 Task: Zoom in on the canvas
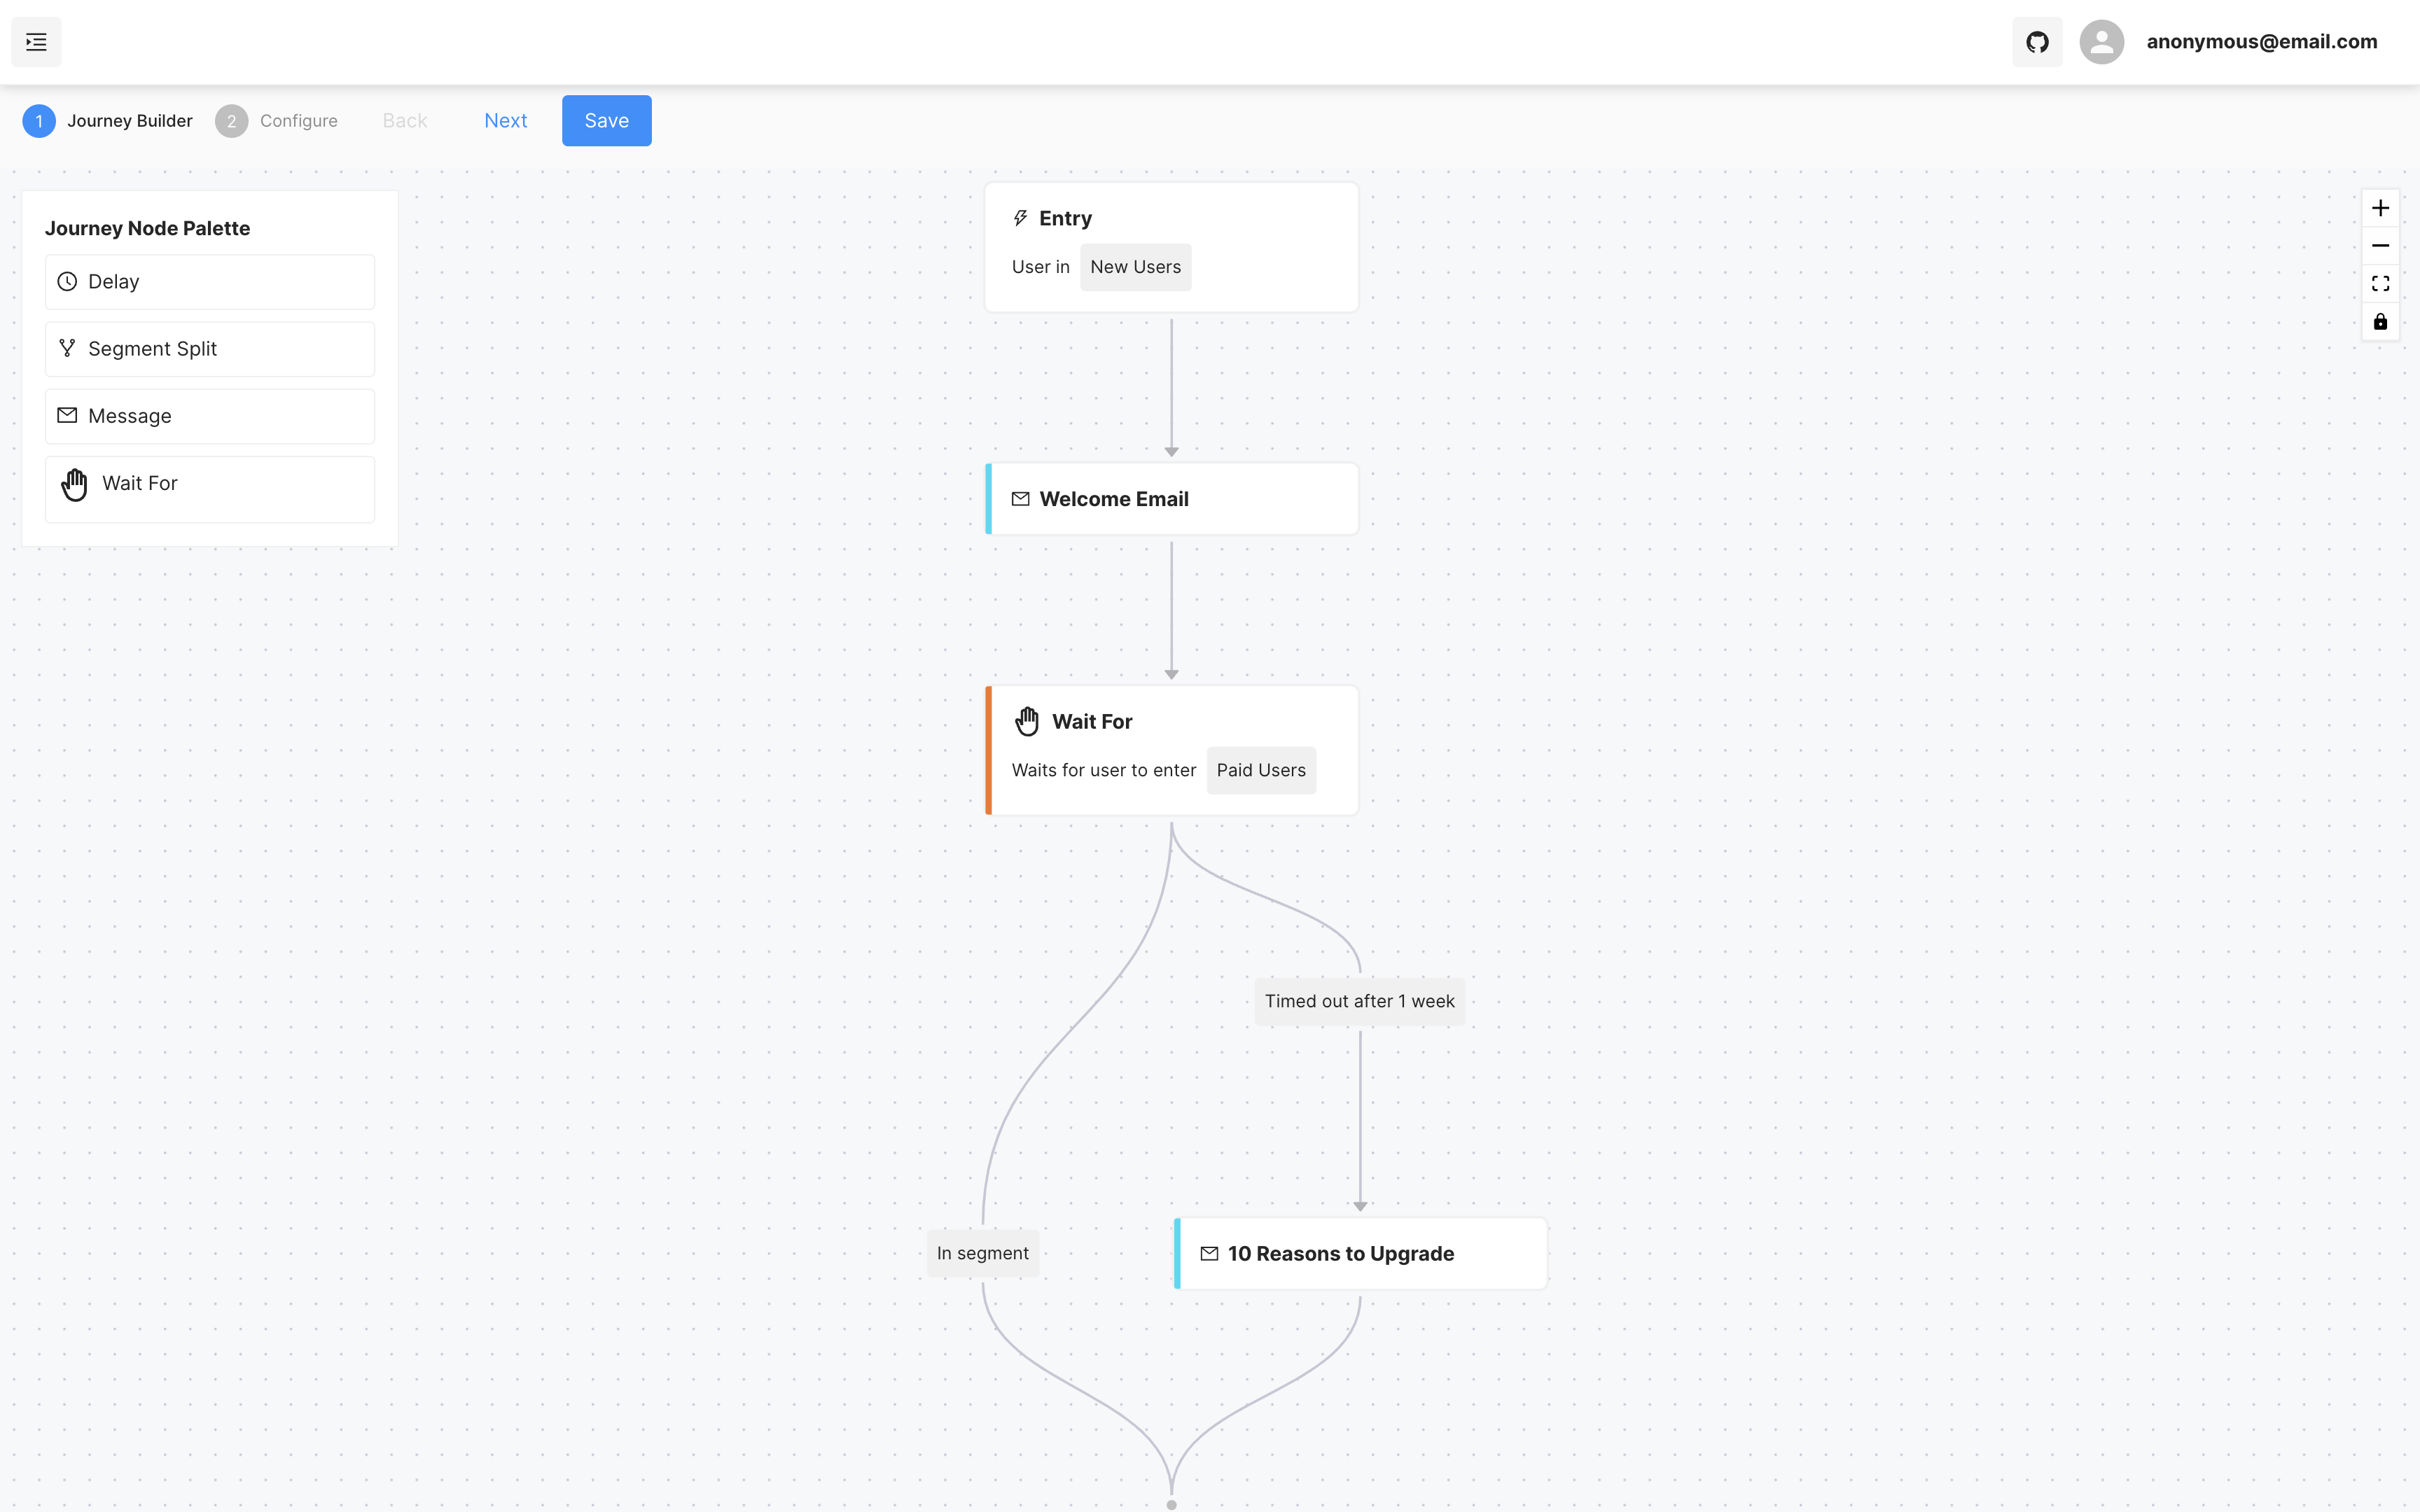tap(2380, 208)
